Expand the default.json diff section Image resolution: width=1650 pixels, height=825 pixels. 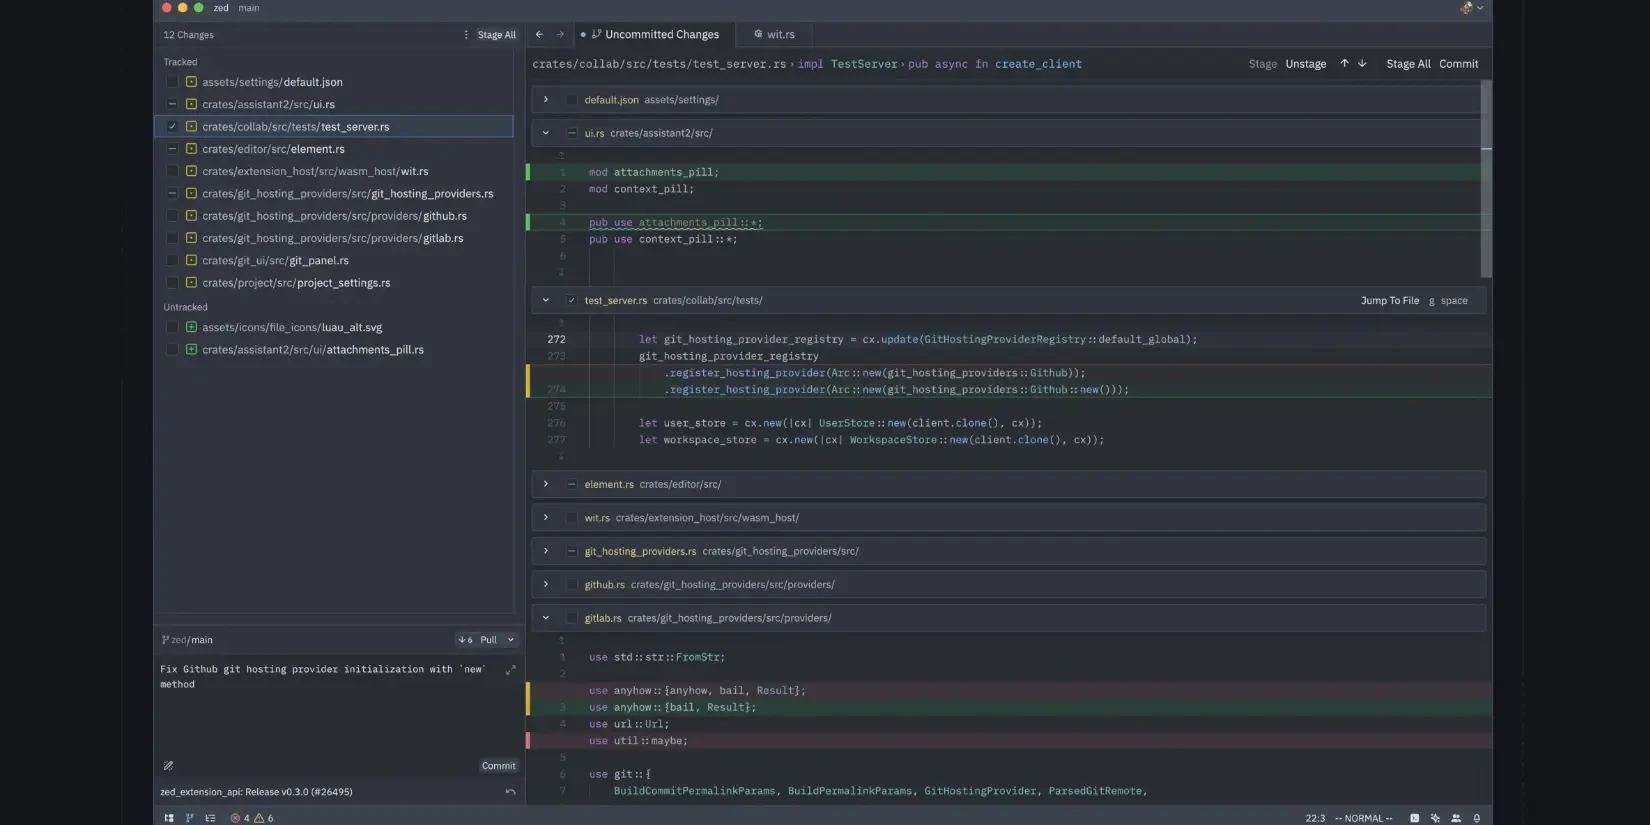pos(545,99)
